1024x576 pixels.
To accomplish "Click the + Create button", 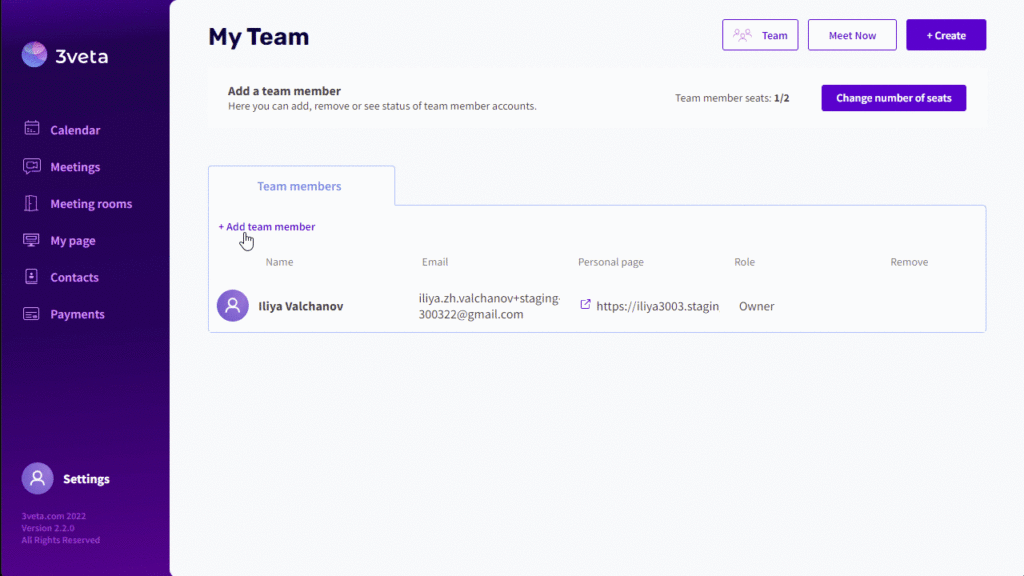I will pos(946,35).
